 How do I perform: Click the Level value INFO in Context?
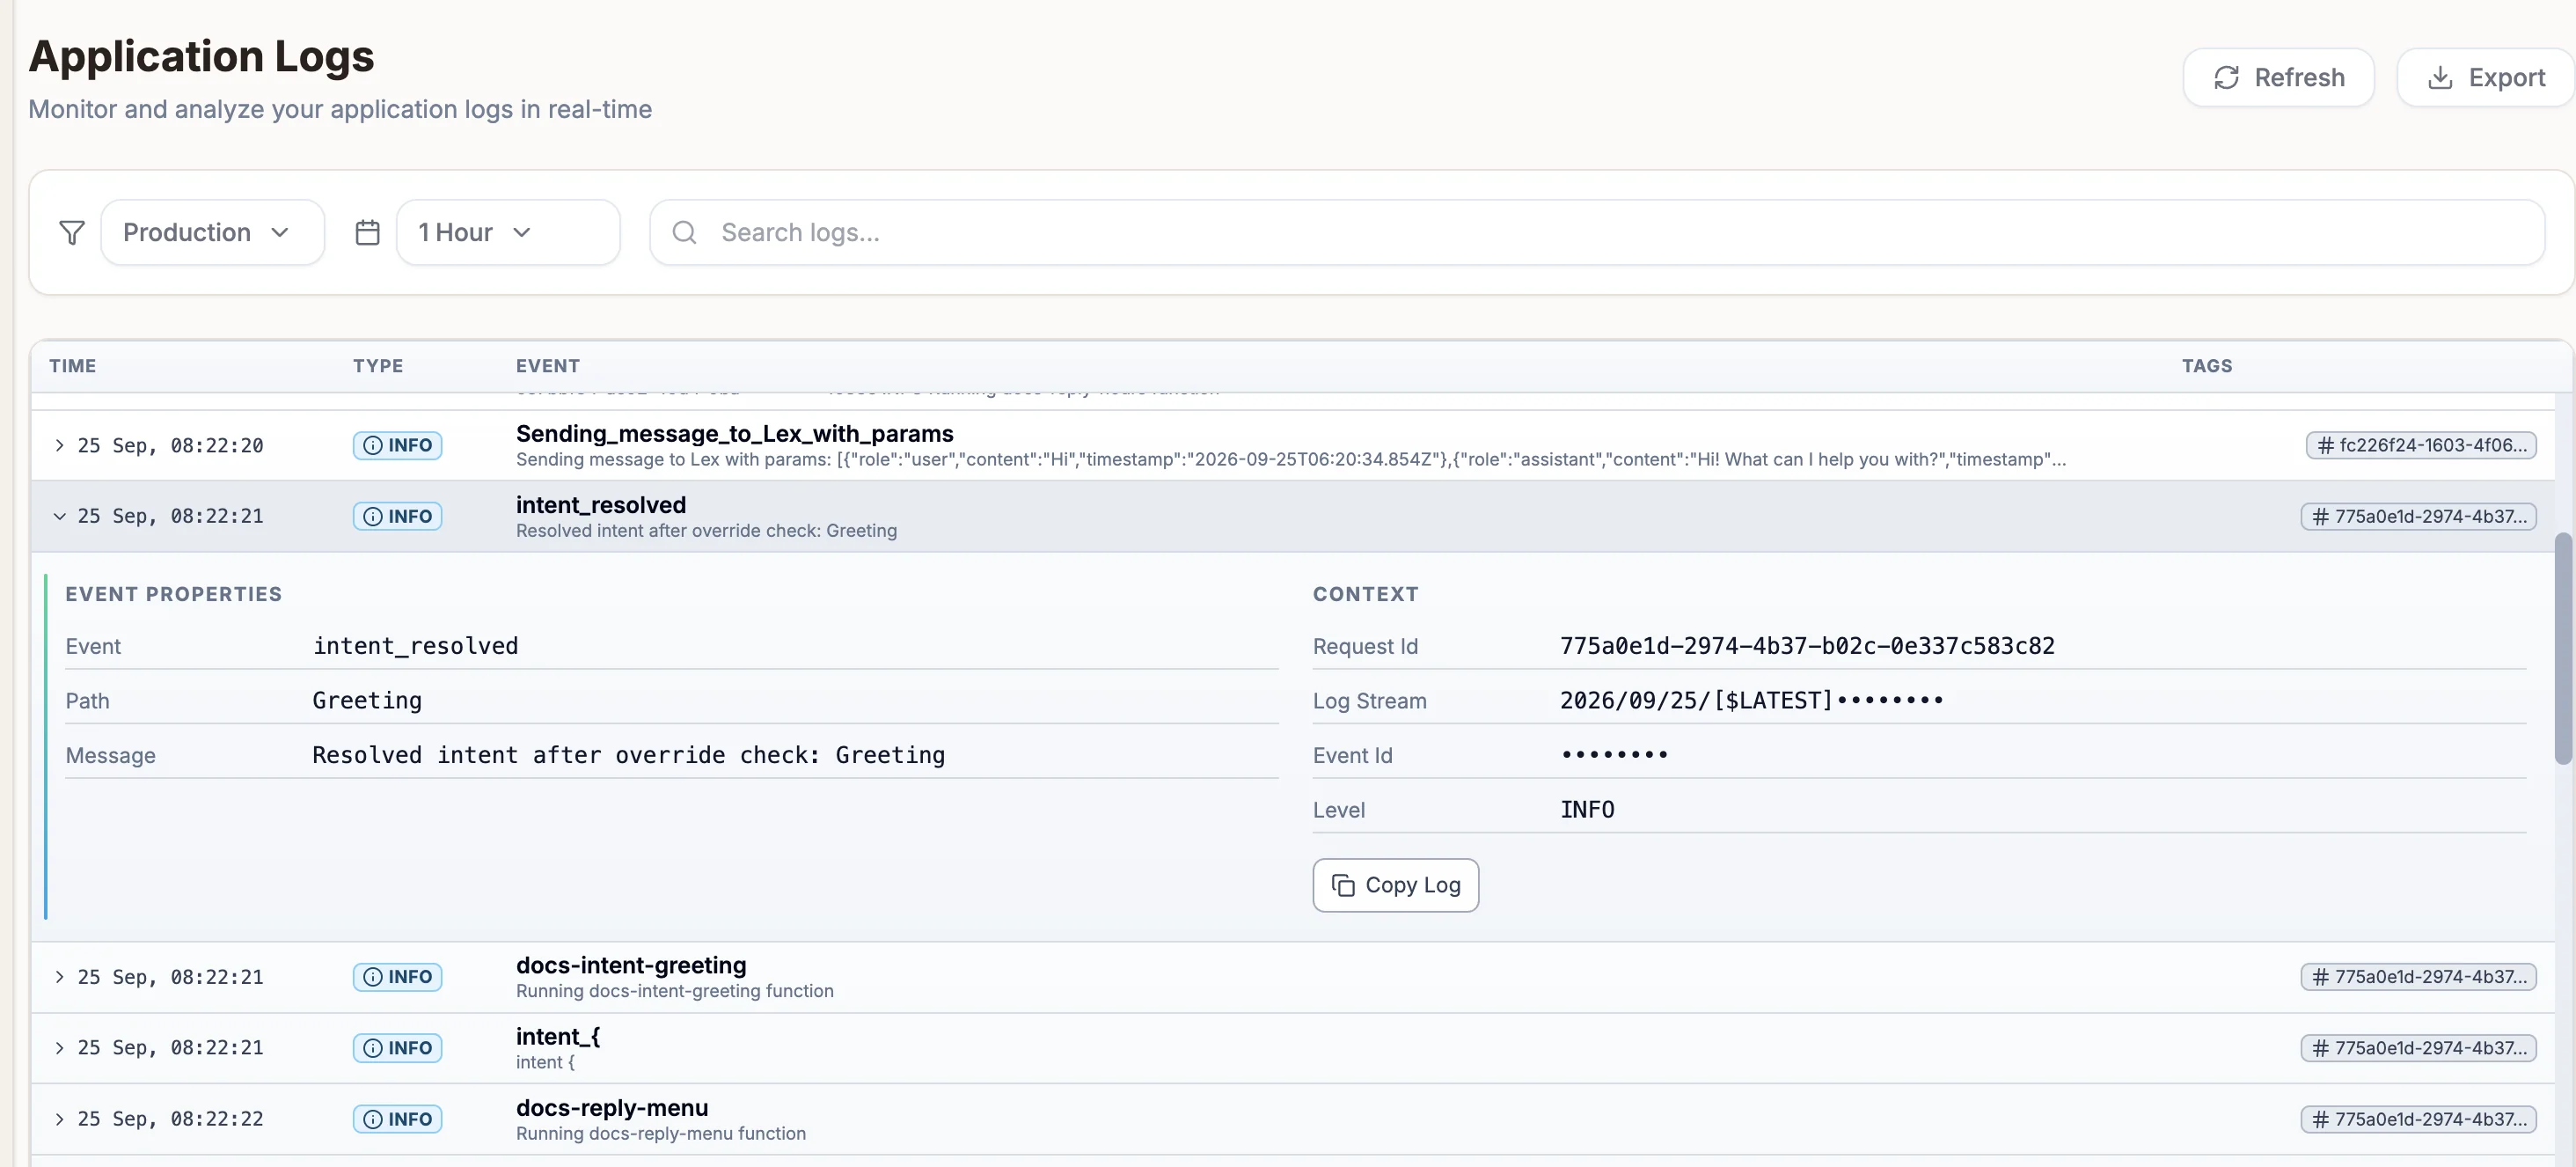[1587, 810]
